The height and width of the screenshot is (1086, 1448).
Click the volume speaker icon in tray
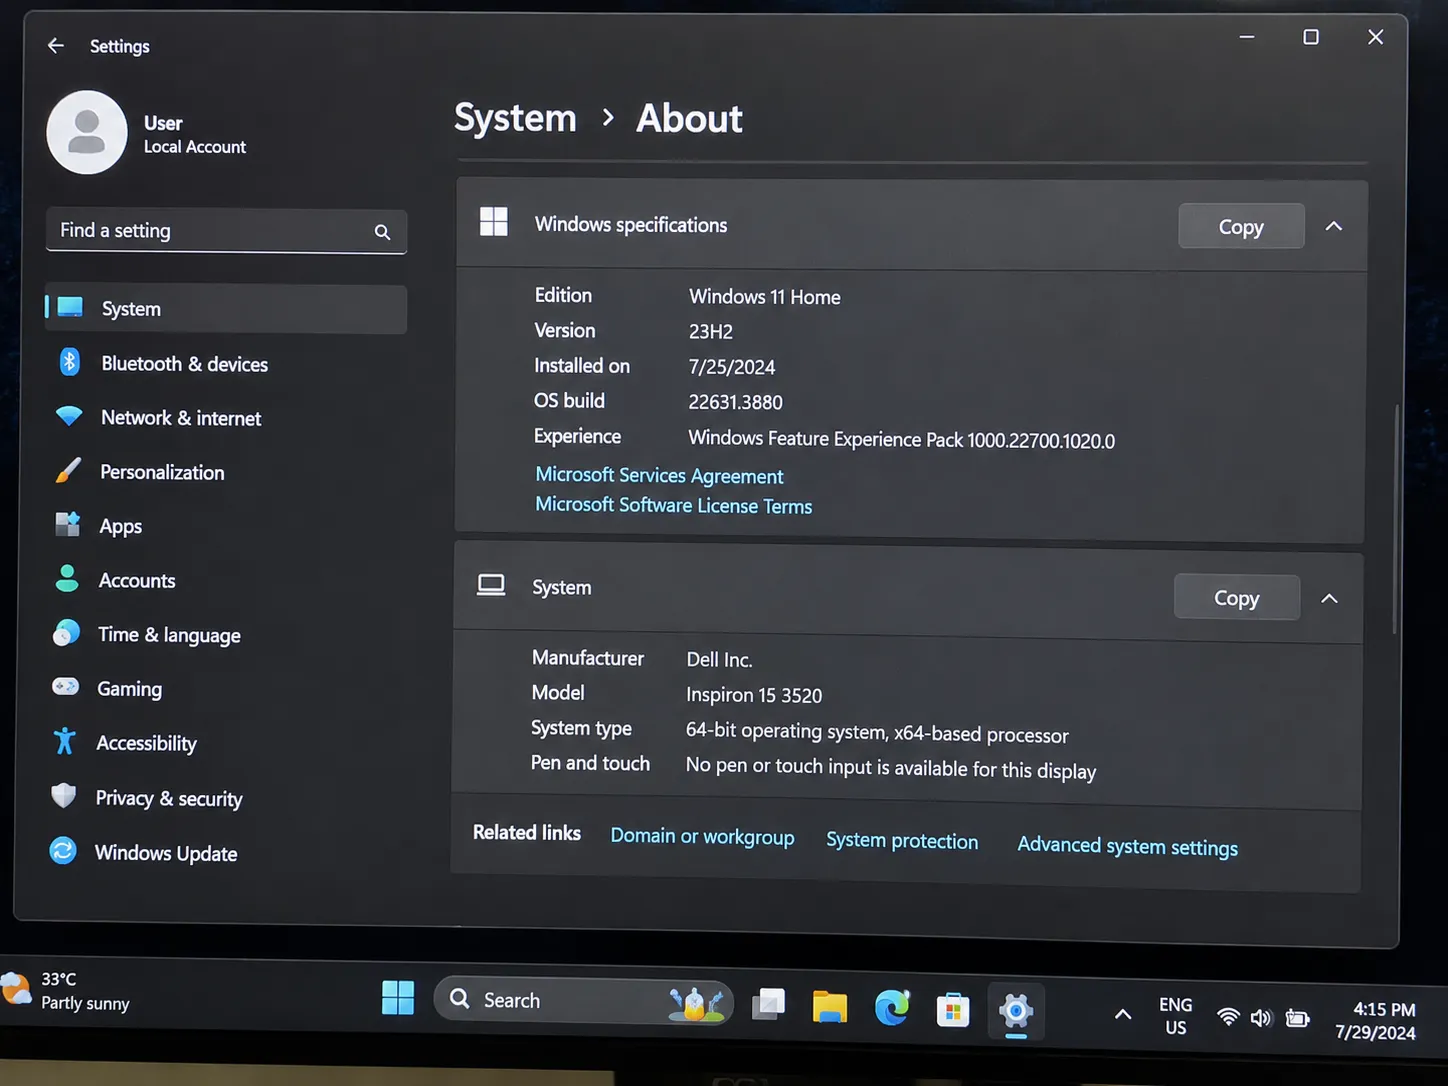coord(1261,1018)
